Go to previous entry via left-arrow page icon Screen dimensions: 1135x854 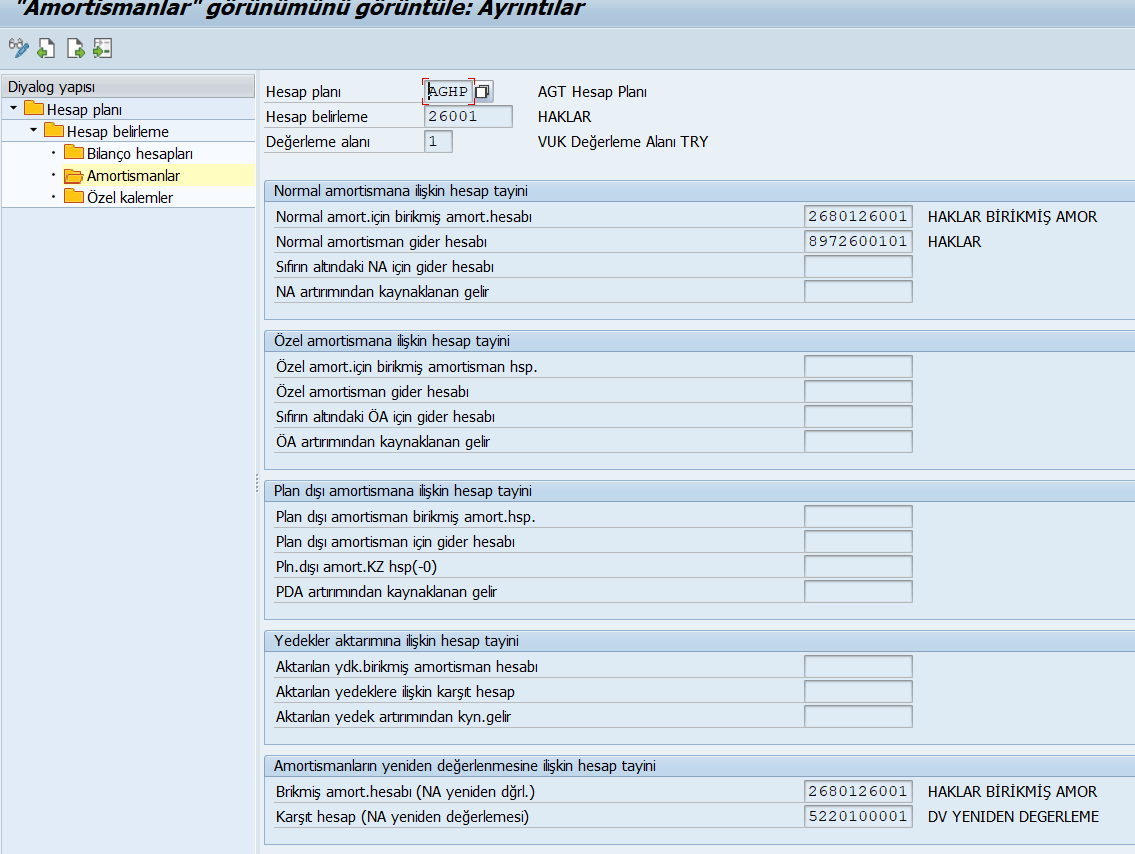click(x=46, y=48)
